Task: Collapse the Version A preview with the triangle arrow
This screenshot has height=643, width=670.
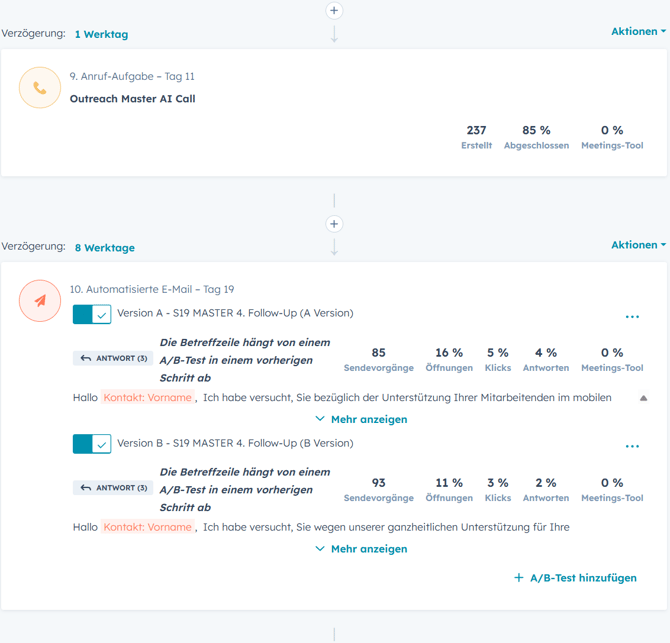Action: point(643,398)
